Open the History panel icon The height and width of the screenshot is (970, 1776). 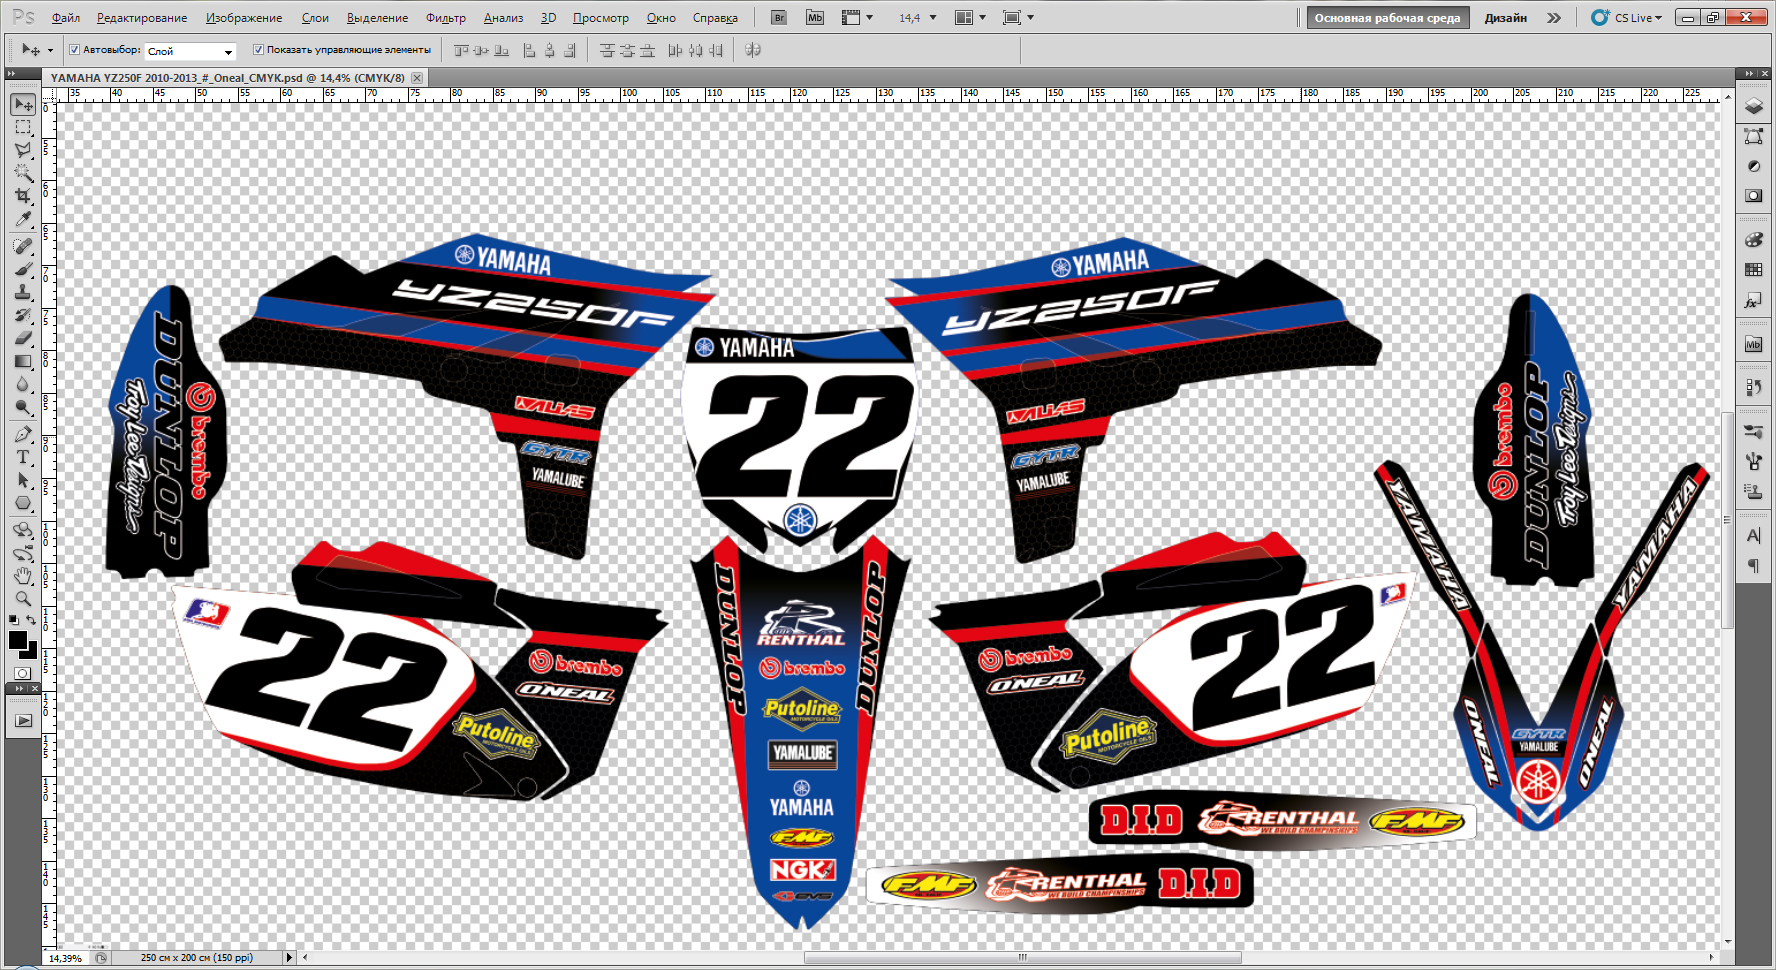pyautogui.click(x=1754, y=387)
